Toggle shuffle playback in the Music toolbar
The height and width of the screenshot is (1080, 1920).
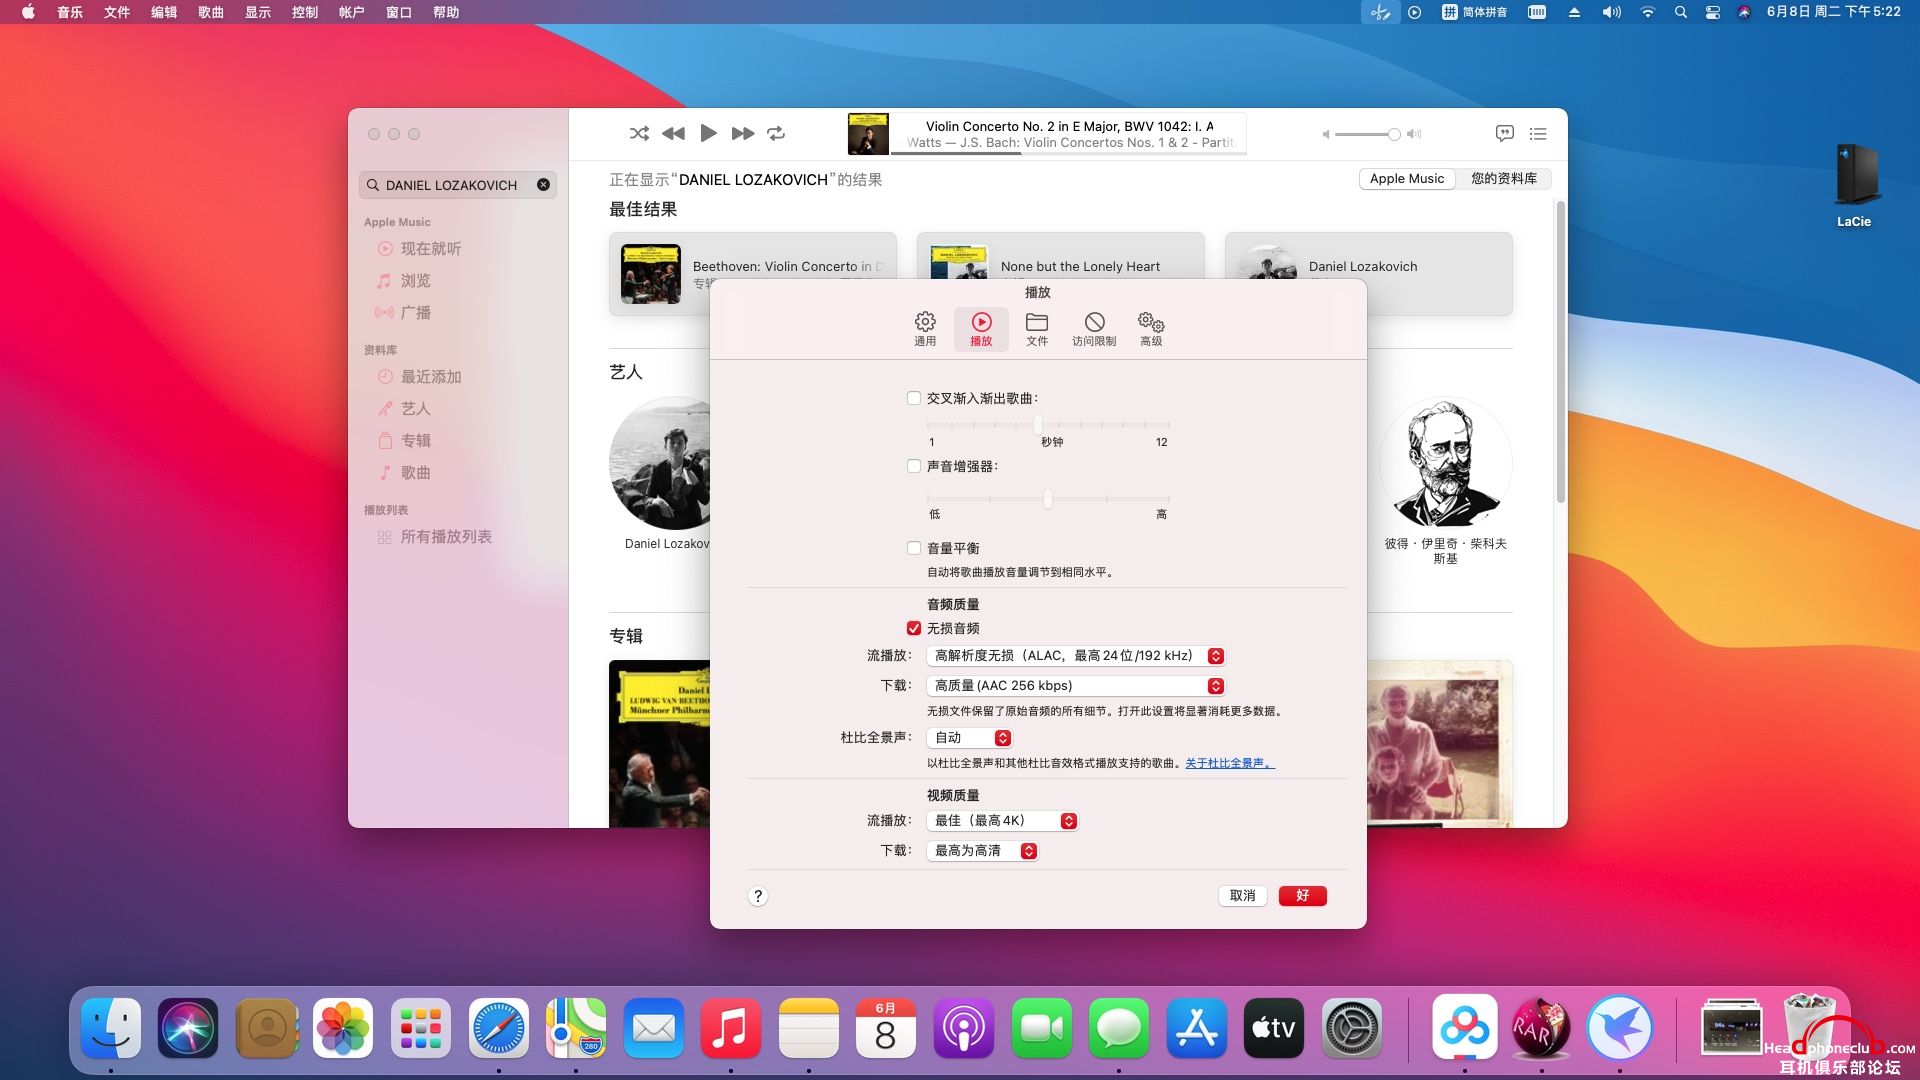(x=639, y=133)
